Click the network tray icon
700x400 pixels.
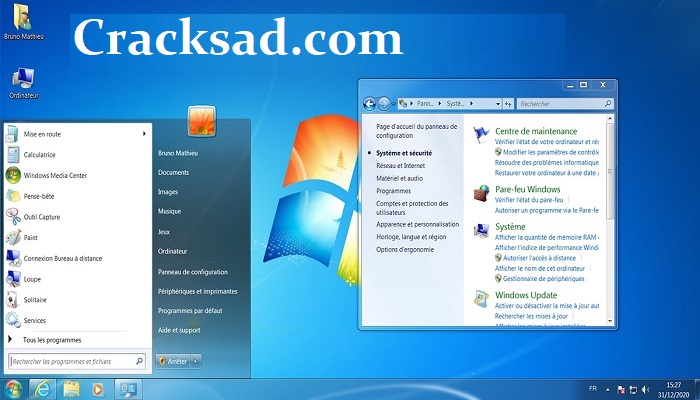[633, 390]
